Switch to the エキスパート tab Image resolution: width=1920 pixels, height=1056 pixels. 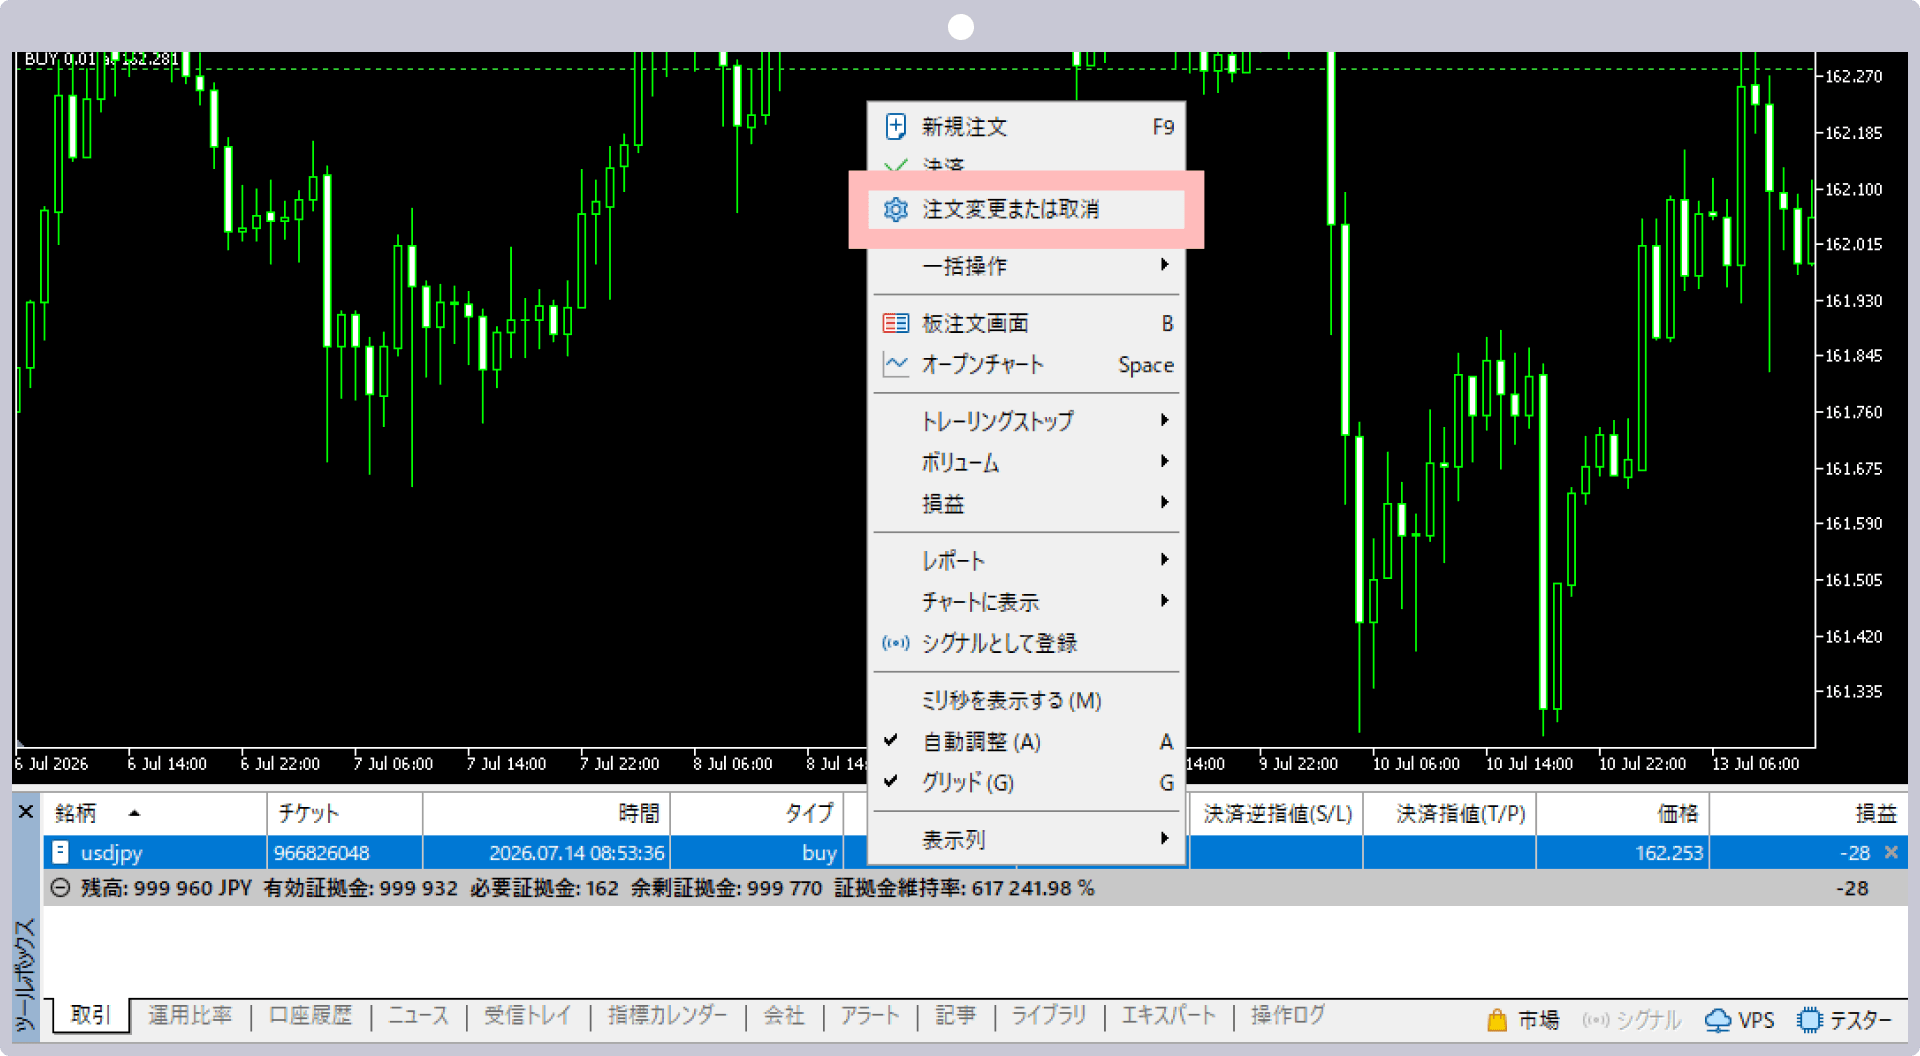coord(1169,1016)
